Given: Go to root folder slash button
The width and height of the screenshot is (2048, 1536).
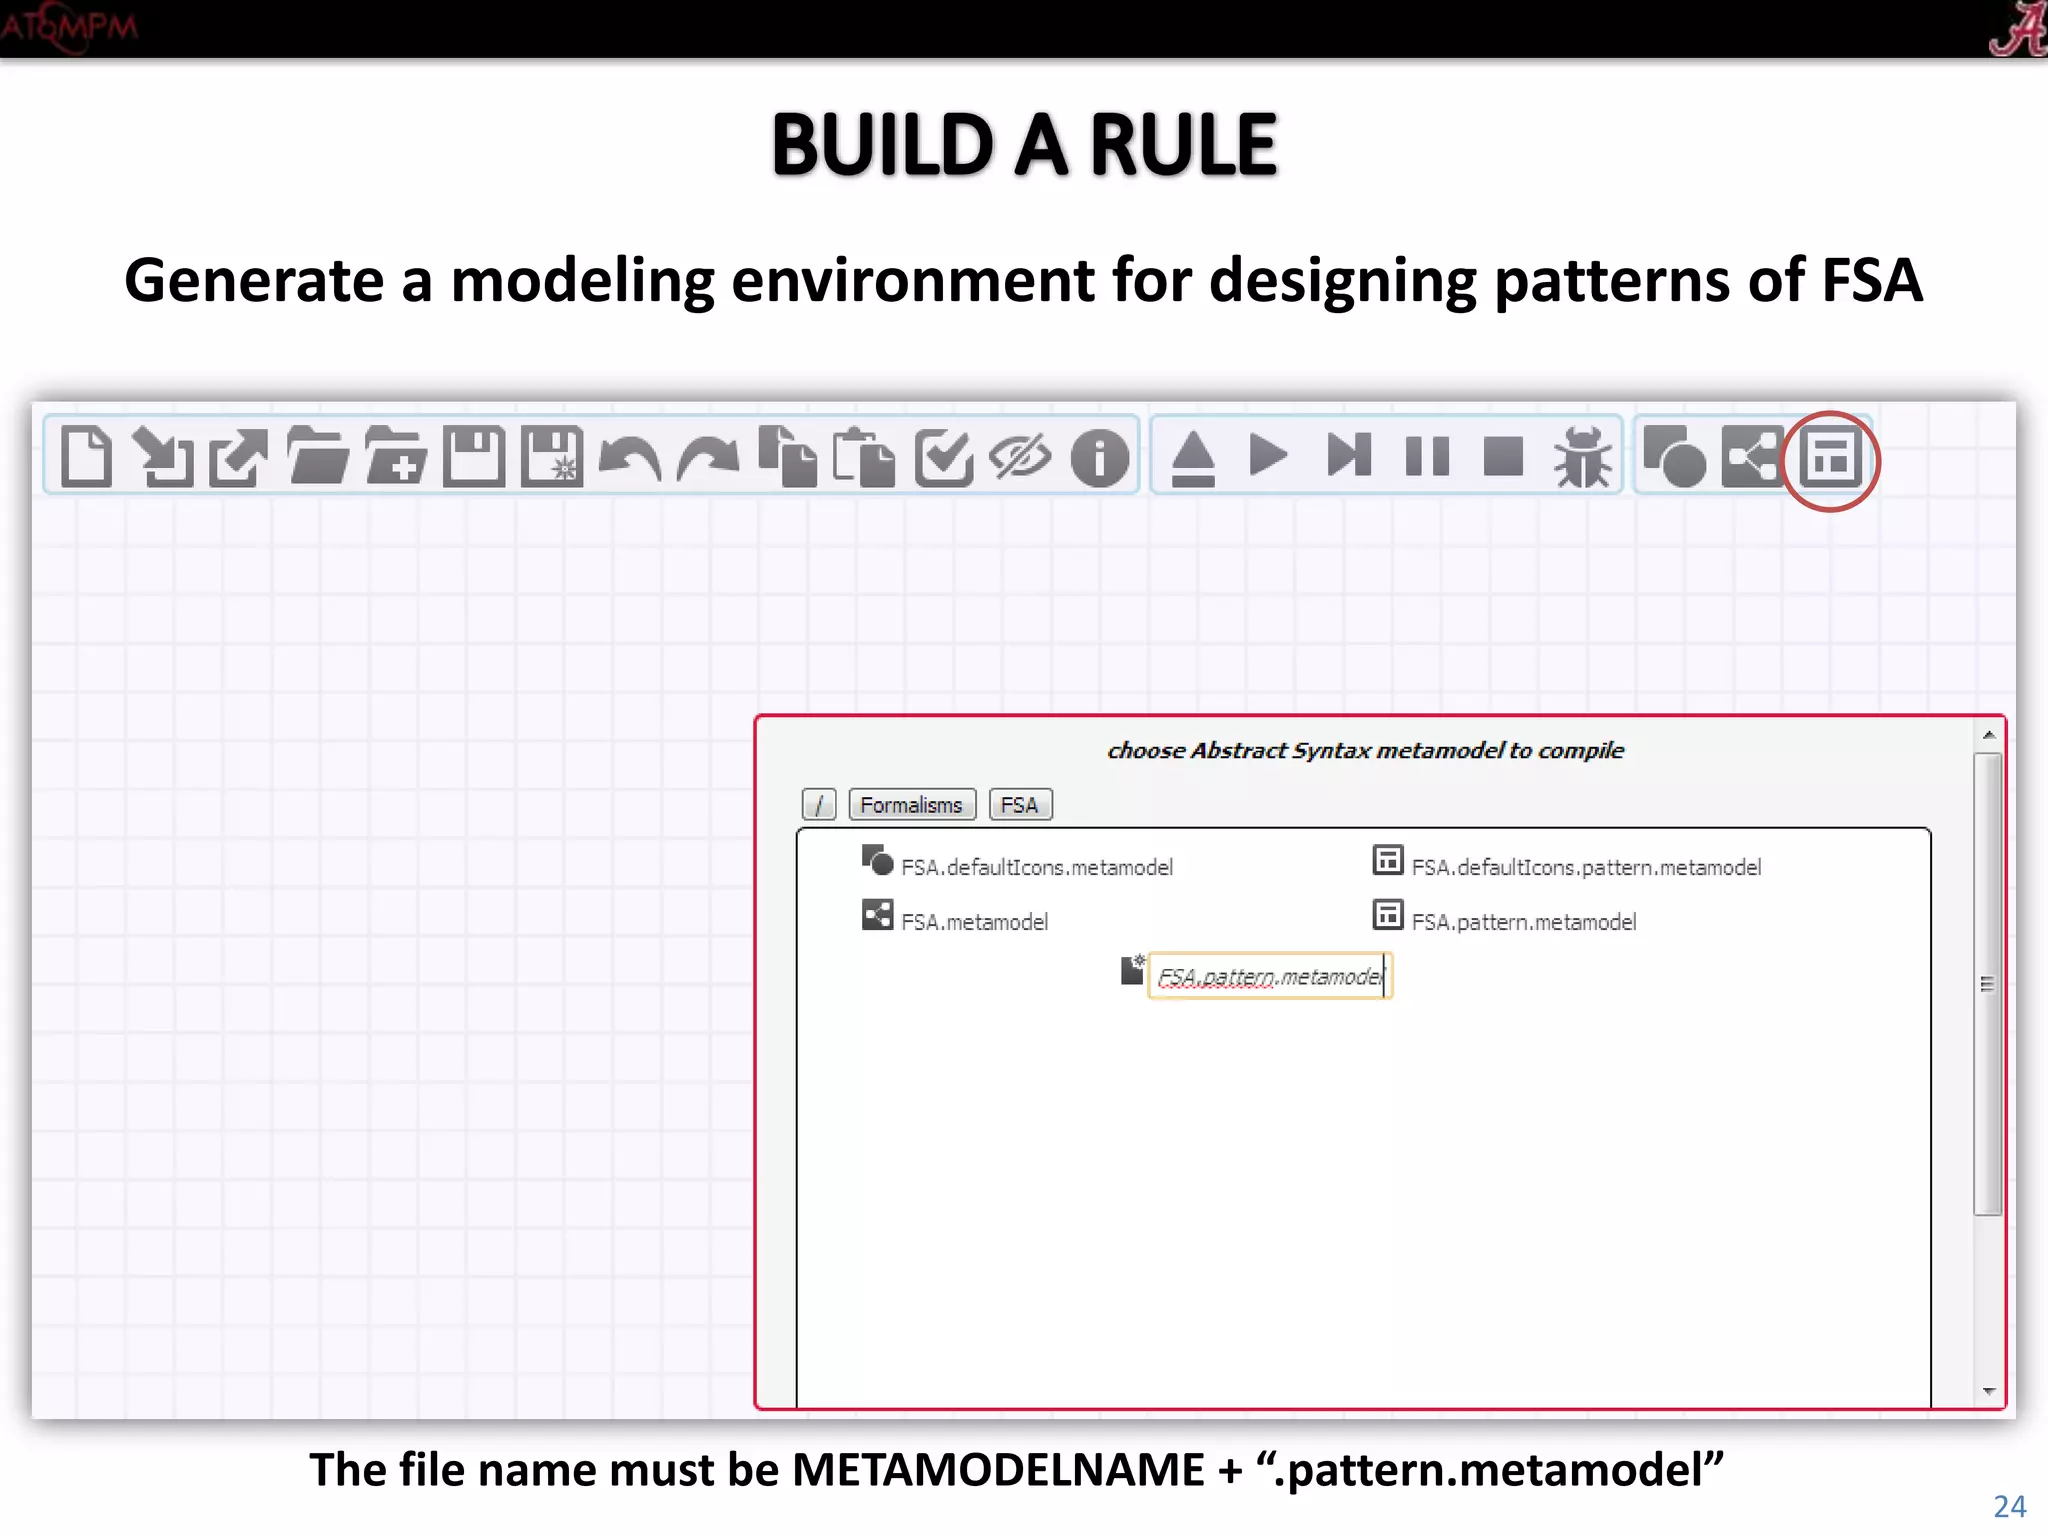Looking at the screenshot, I should pyautogui.click(x=819, y=805).
